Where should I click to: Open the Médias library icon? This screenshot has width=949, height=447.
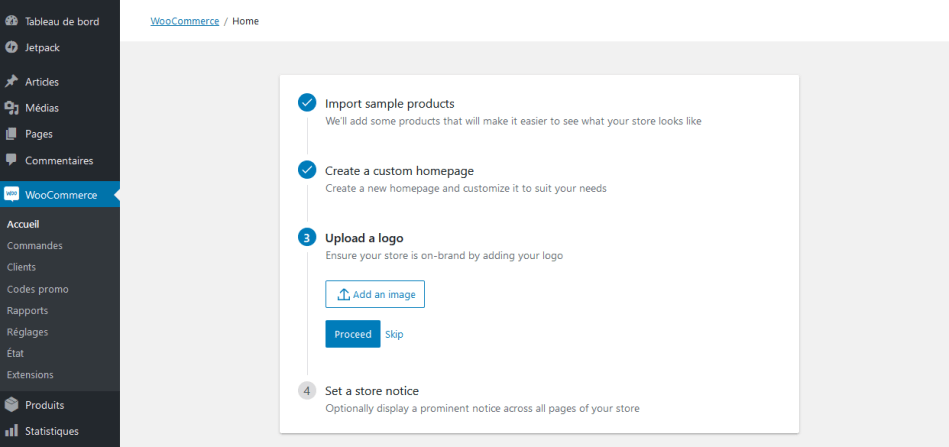11,108
